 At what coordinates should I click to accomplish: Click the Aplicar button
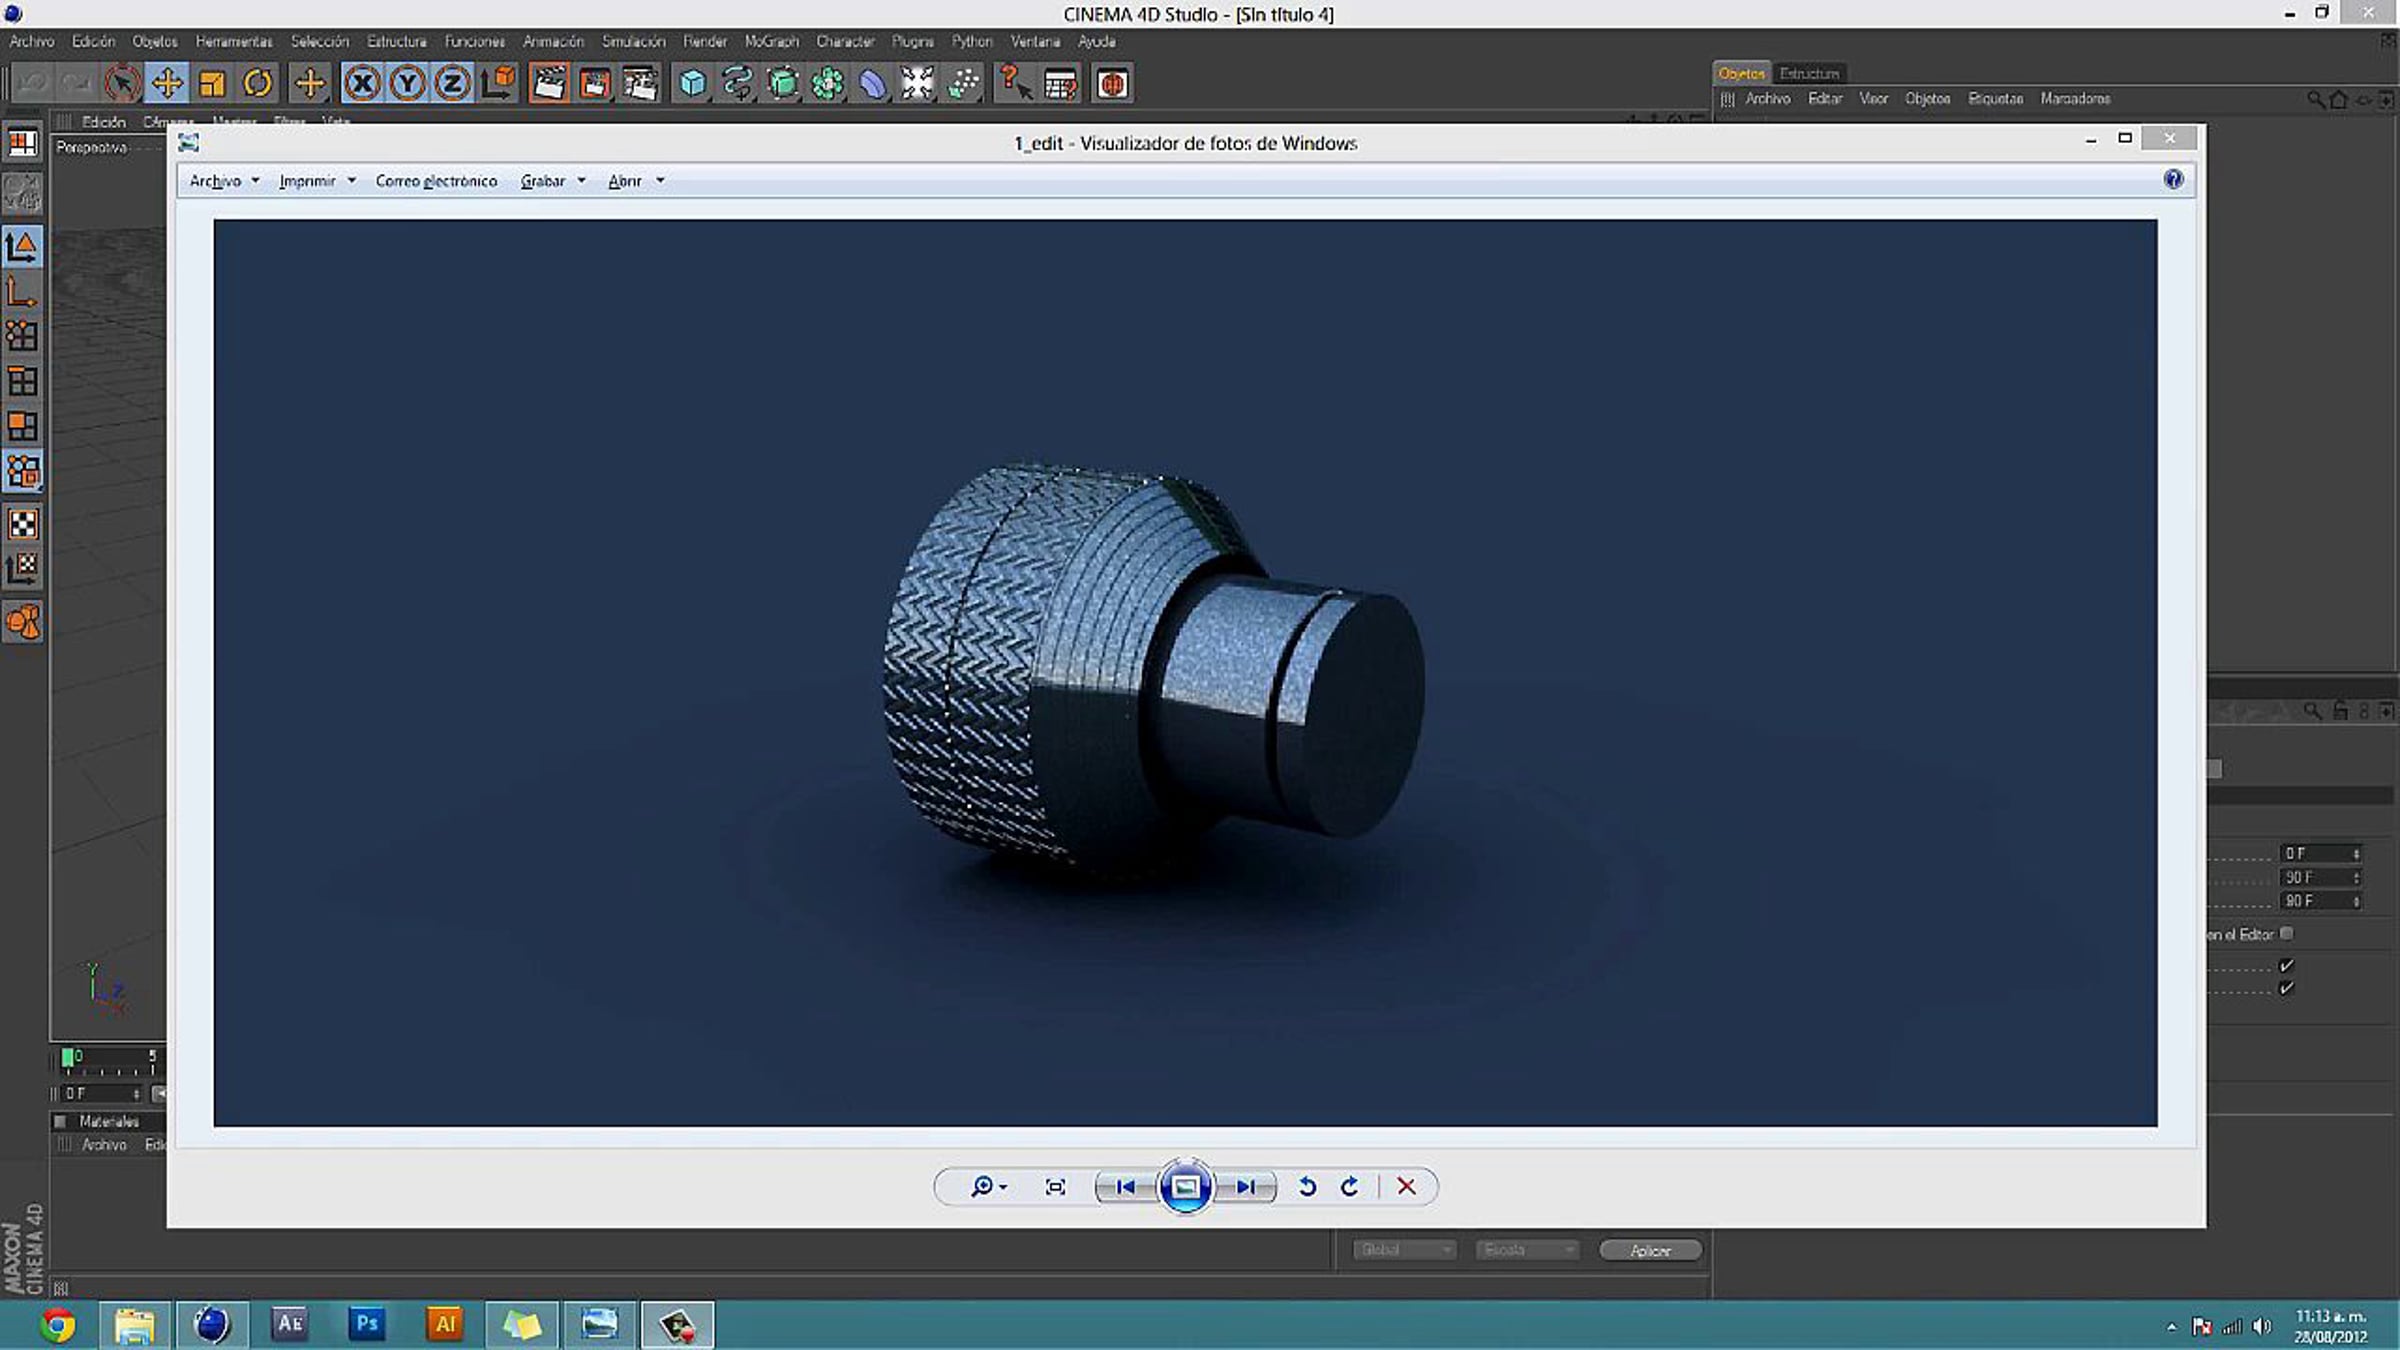pos(1650,1250)
